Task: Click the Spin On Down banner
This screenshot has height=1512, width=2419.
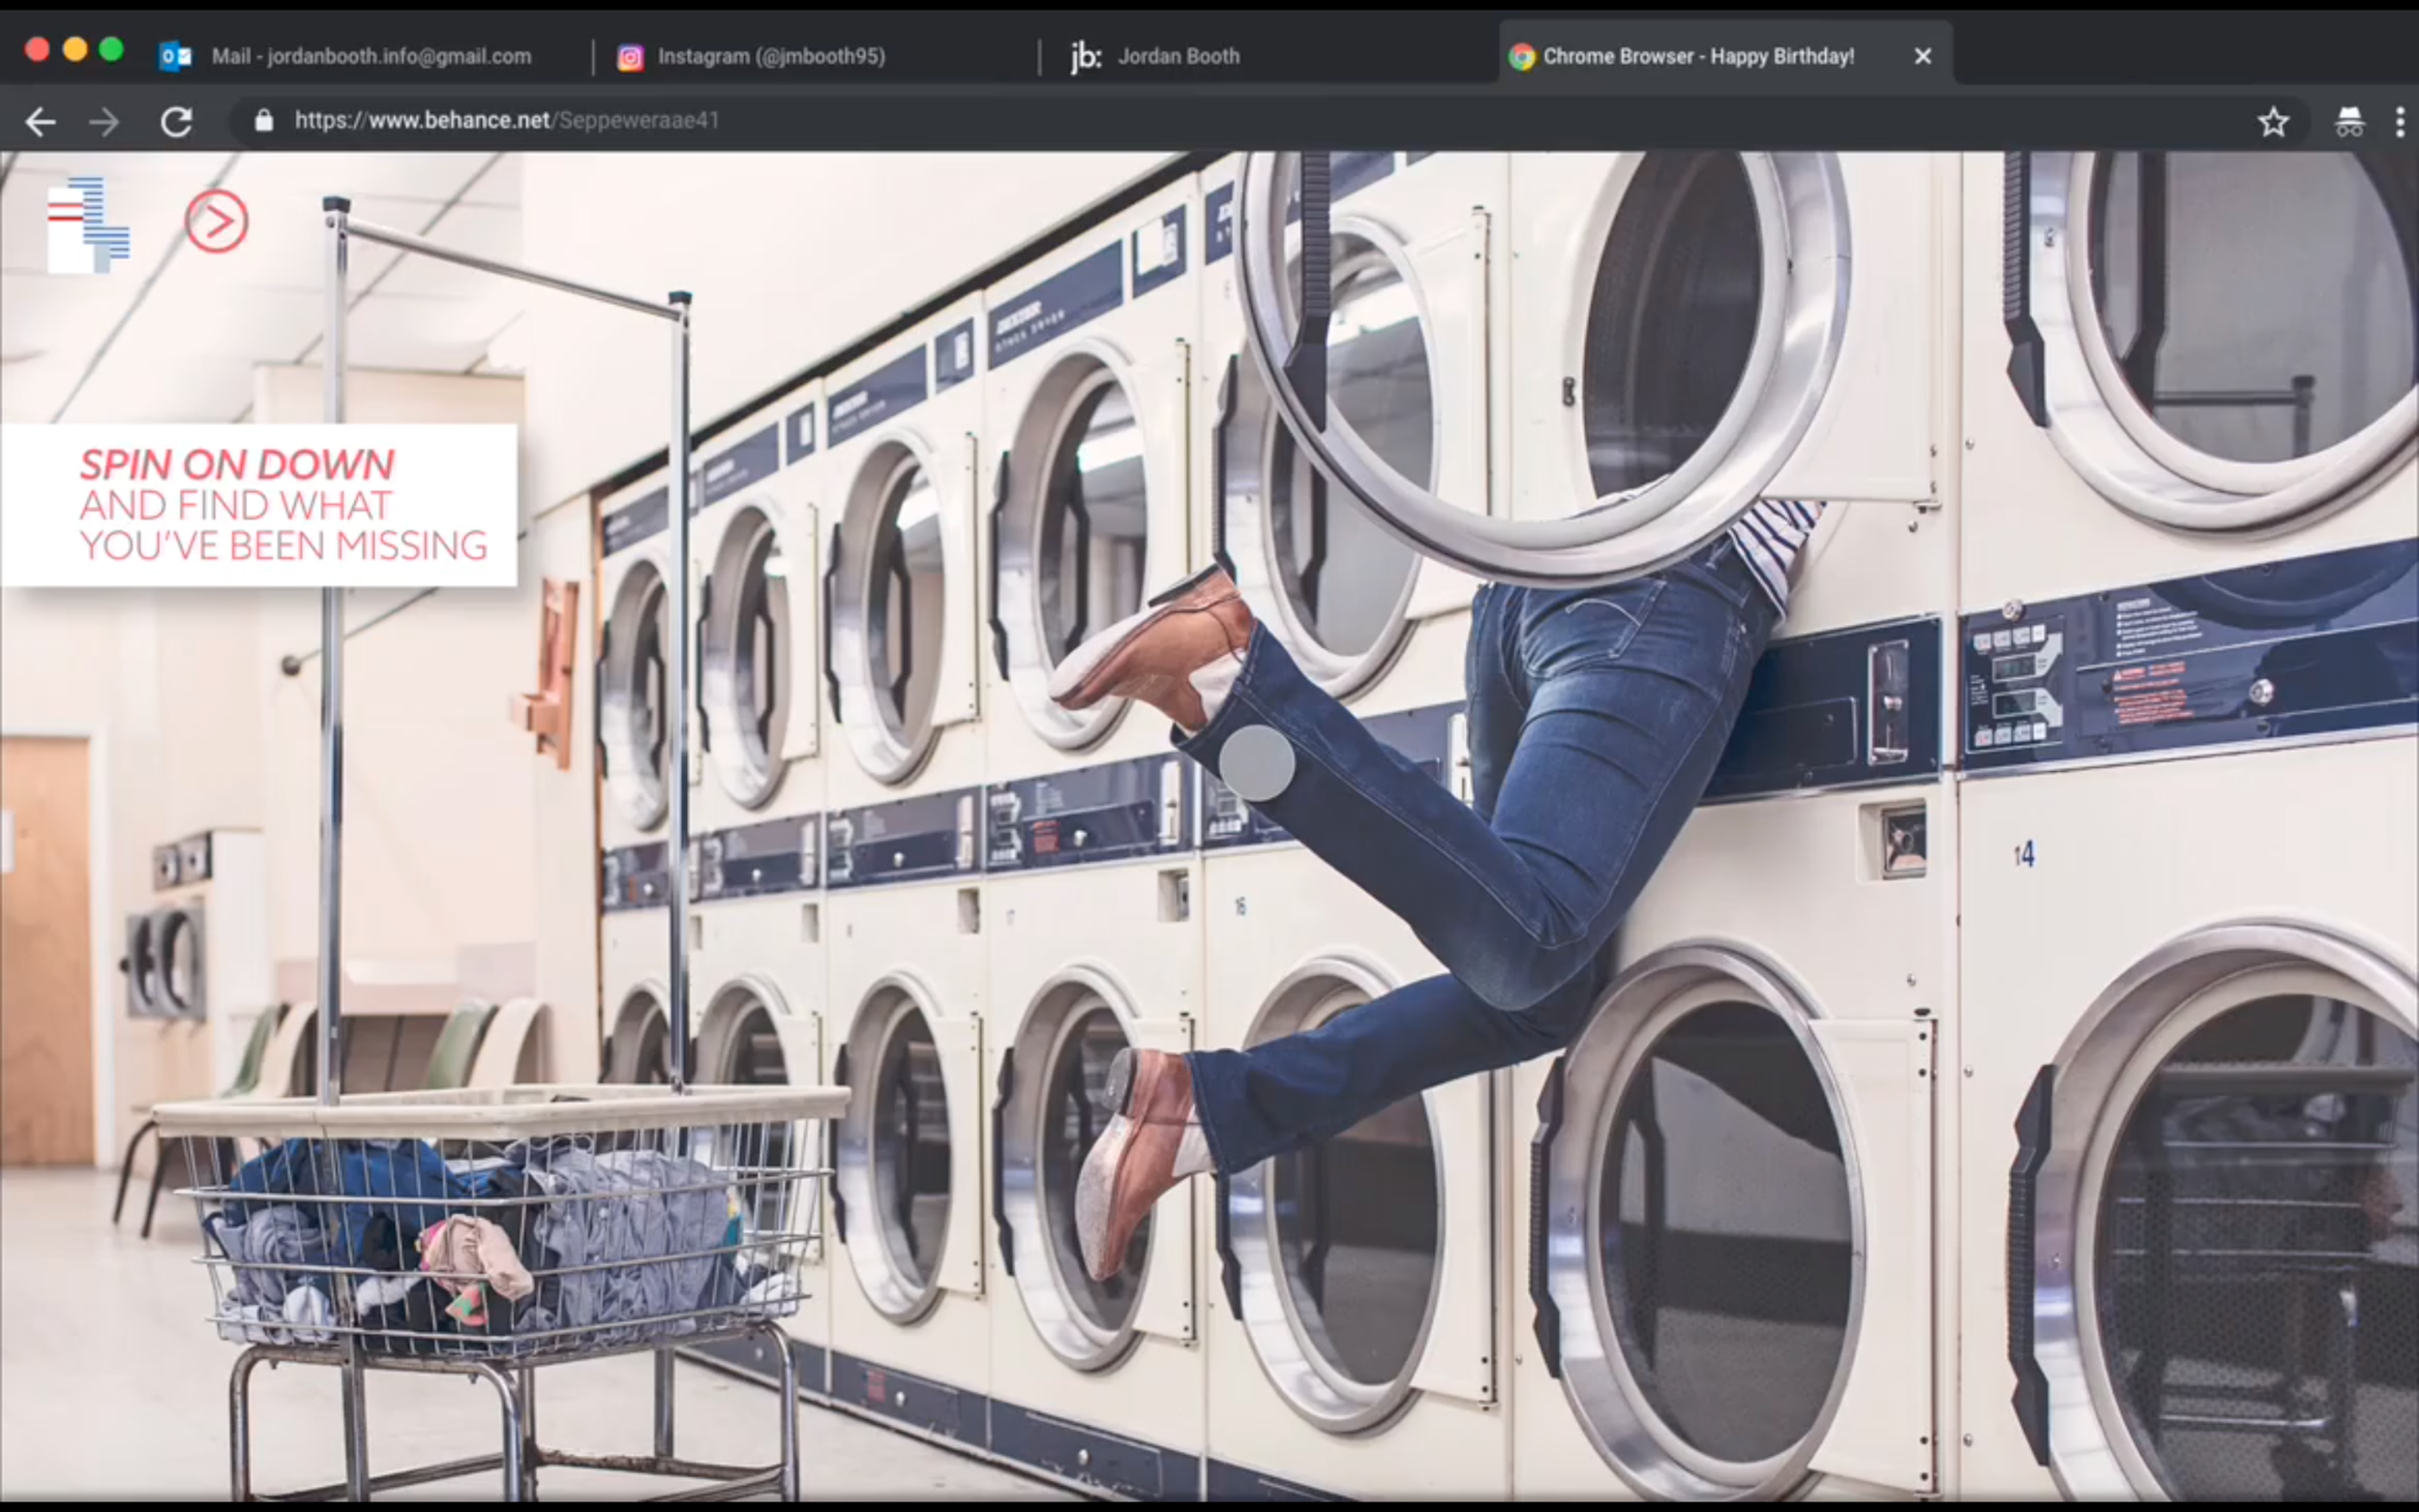Action: (260, 505)
